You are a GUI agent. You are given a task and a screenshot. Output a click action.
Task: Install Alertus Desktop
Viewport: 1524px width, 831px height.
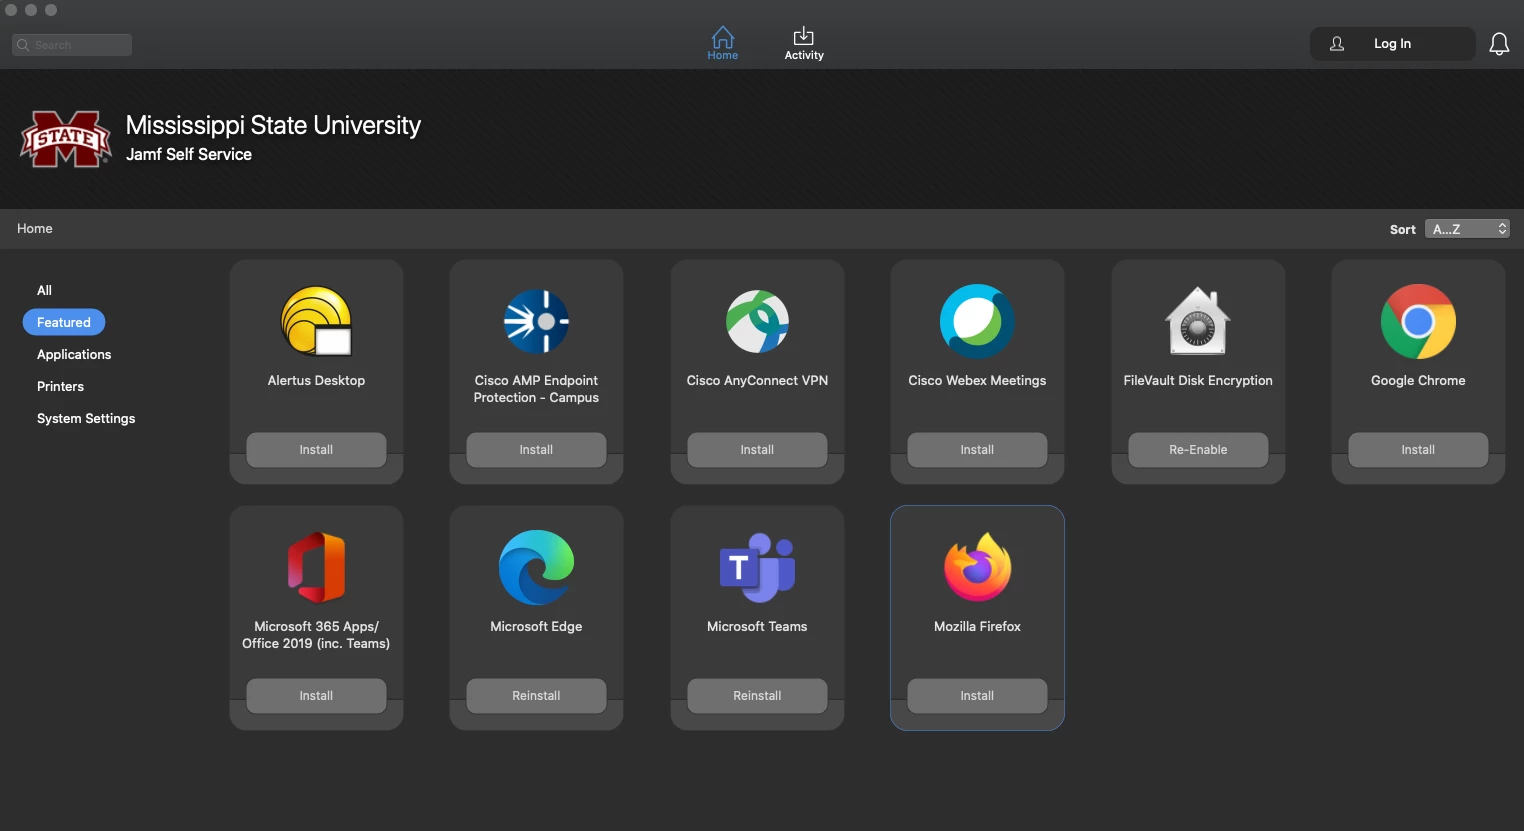click(x=316, y=450)
